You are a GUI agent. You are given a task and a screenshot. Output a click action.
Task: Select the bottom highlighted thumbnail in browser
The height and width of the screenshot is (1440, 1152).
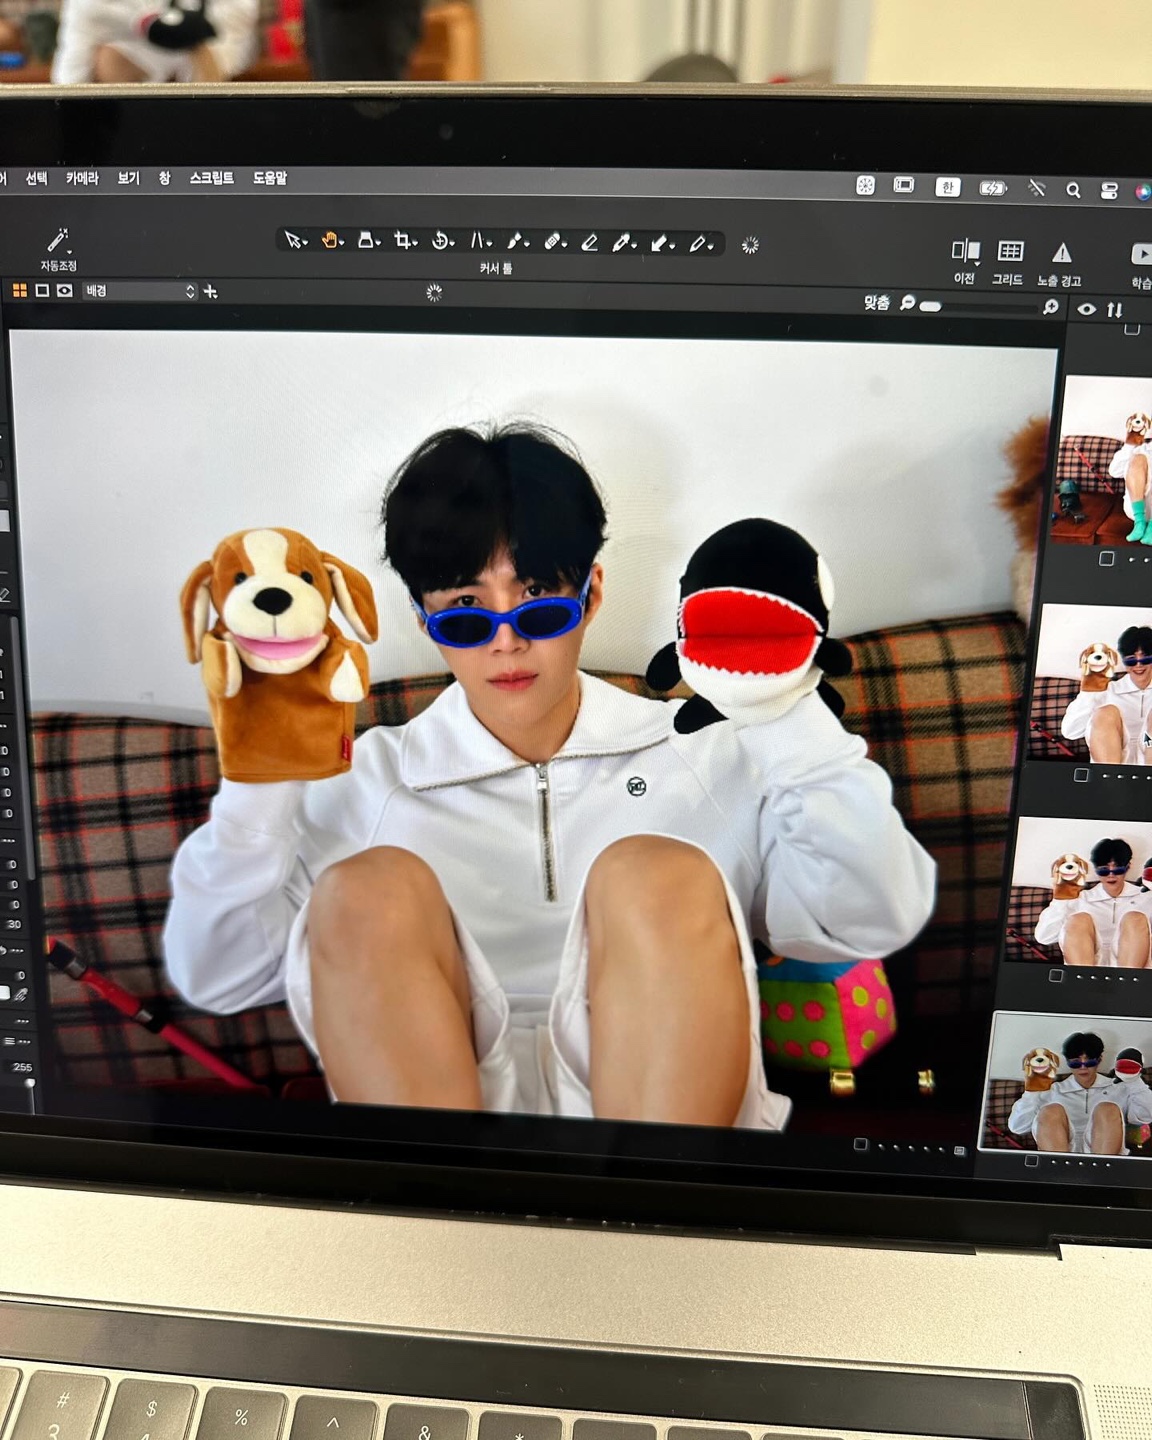click(x=1070, y=1084)
